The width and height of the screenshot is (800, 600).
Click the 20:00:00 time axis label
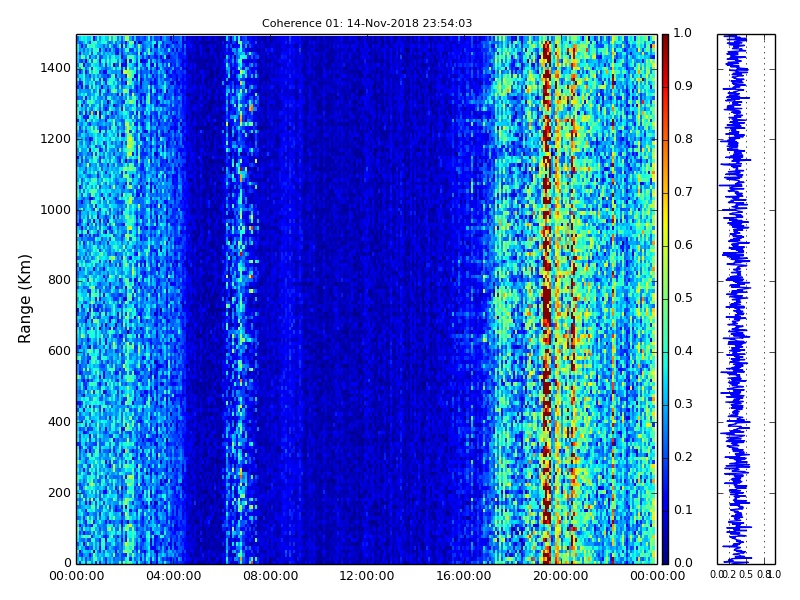[x=561, y=576]
